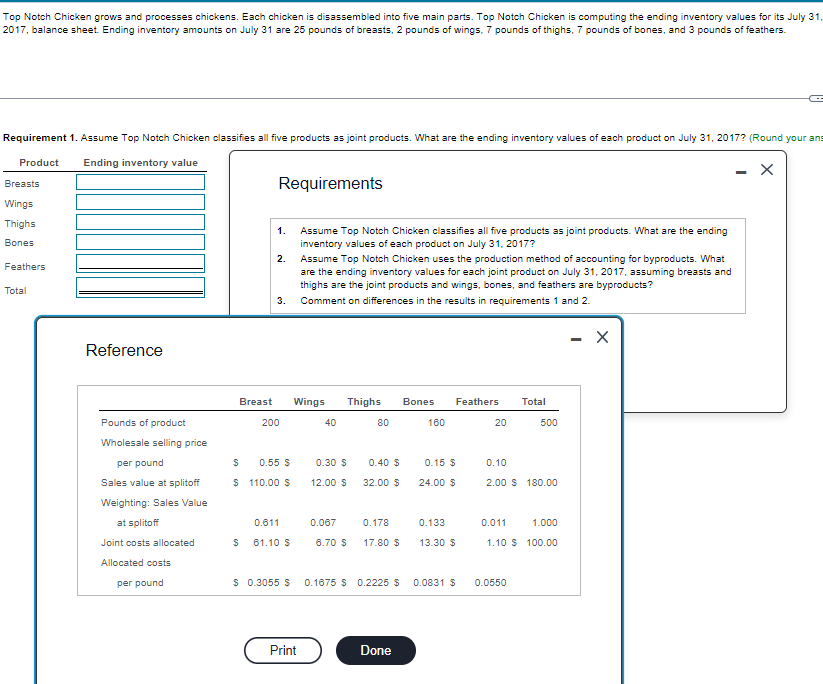Image resolution: width=823 pixels, height=684 pixels.
Task: Click Feathers weighting 0.011
Action: pyautogui.click(x=494, y=522)
